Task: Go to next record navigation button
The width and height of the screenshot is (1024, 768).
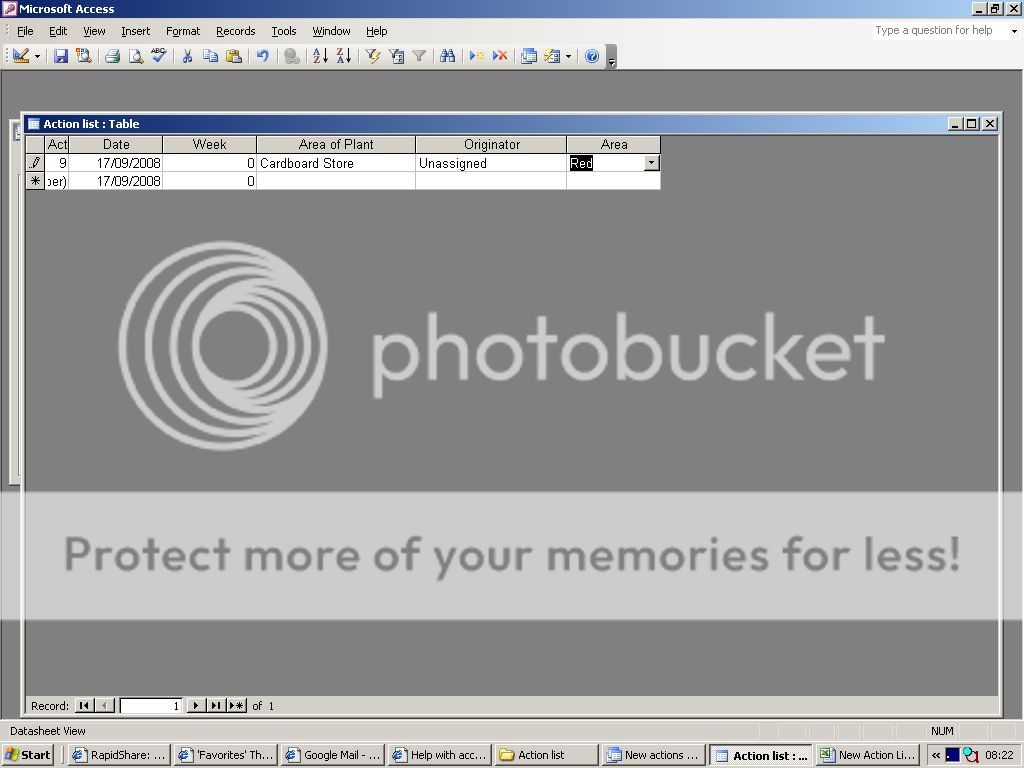Action: click(x=195, y=705)
